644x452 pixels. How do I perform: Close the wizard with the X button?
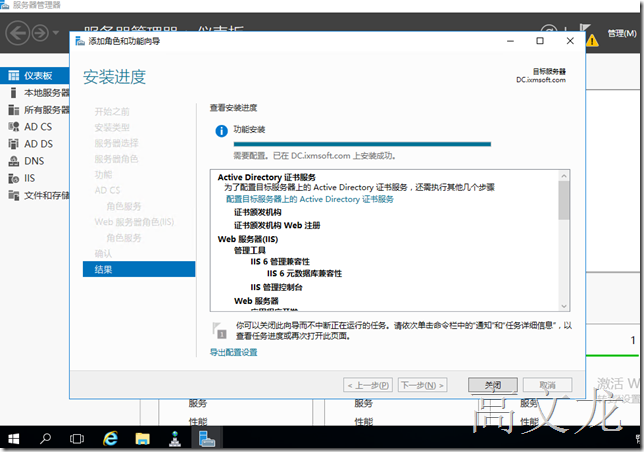(570, 41)
